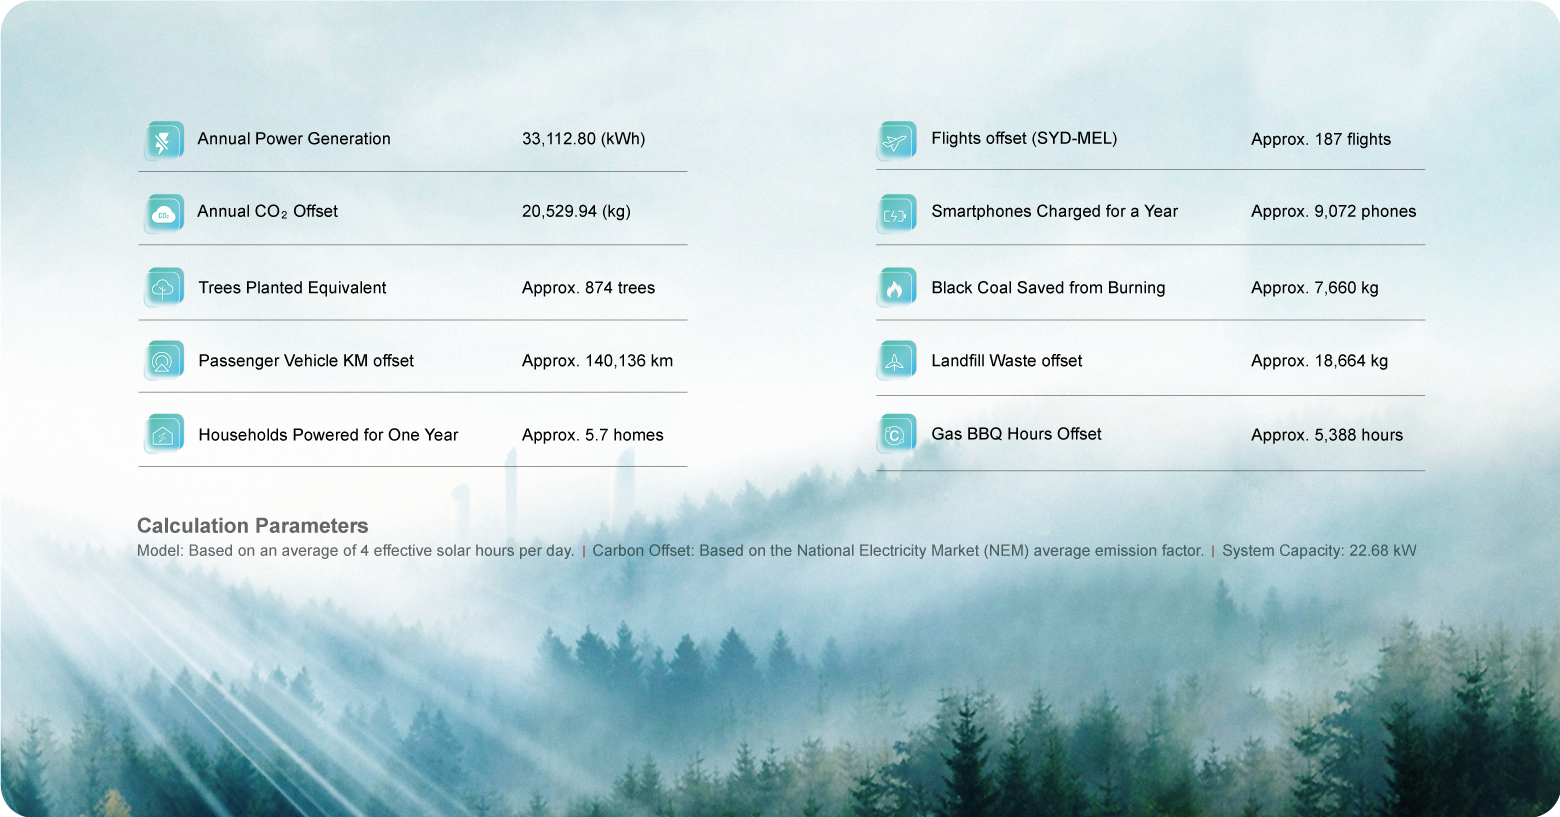Click the Annual CO₂ Offset cloud icon
Image resolution: width=1560 pixels, height=817 pixels.
(164, 213)
